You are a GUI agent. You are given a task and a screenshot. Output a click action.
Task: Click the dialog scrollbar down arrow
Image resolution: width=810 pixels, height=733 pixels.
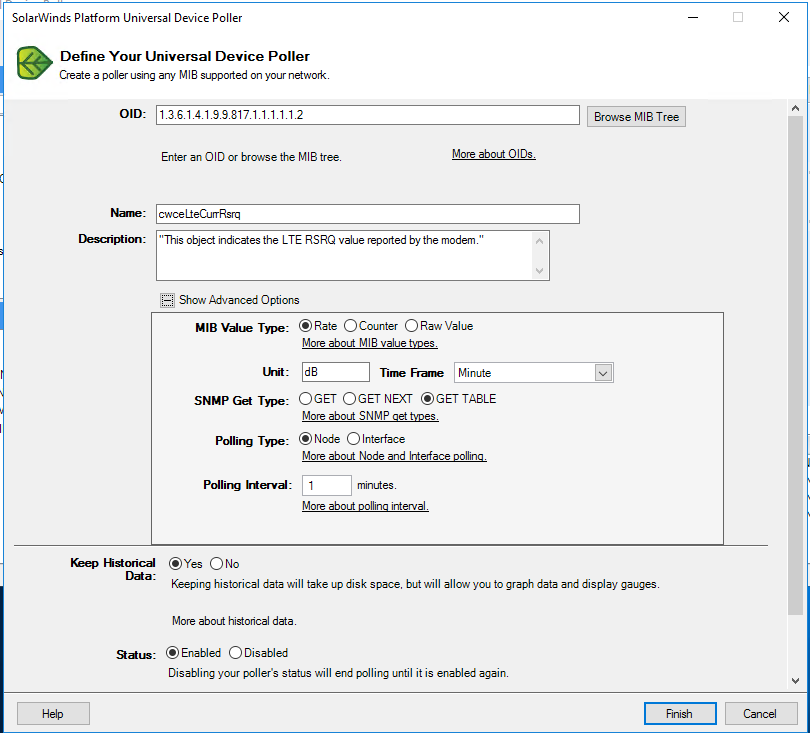(796, 681)
